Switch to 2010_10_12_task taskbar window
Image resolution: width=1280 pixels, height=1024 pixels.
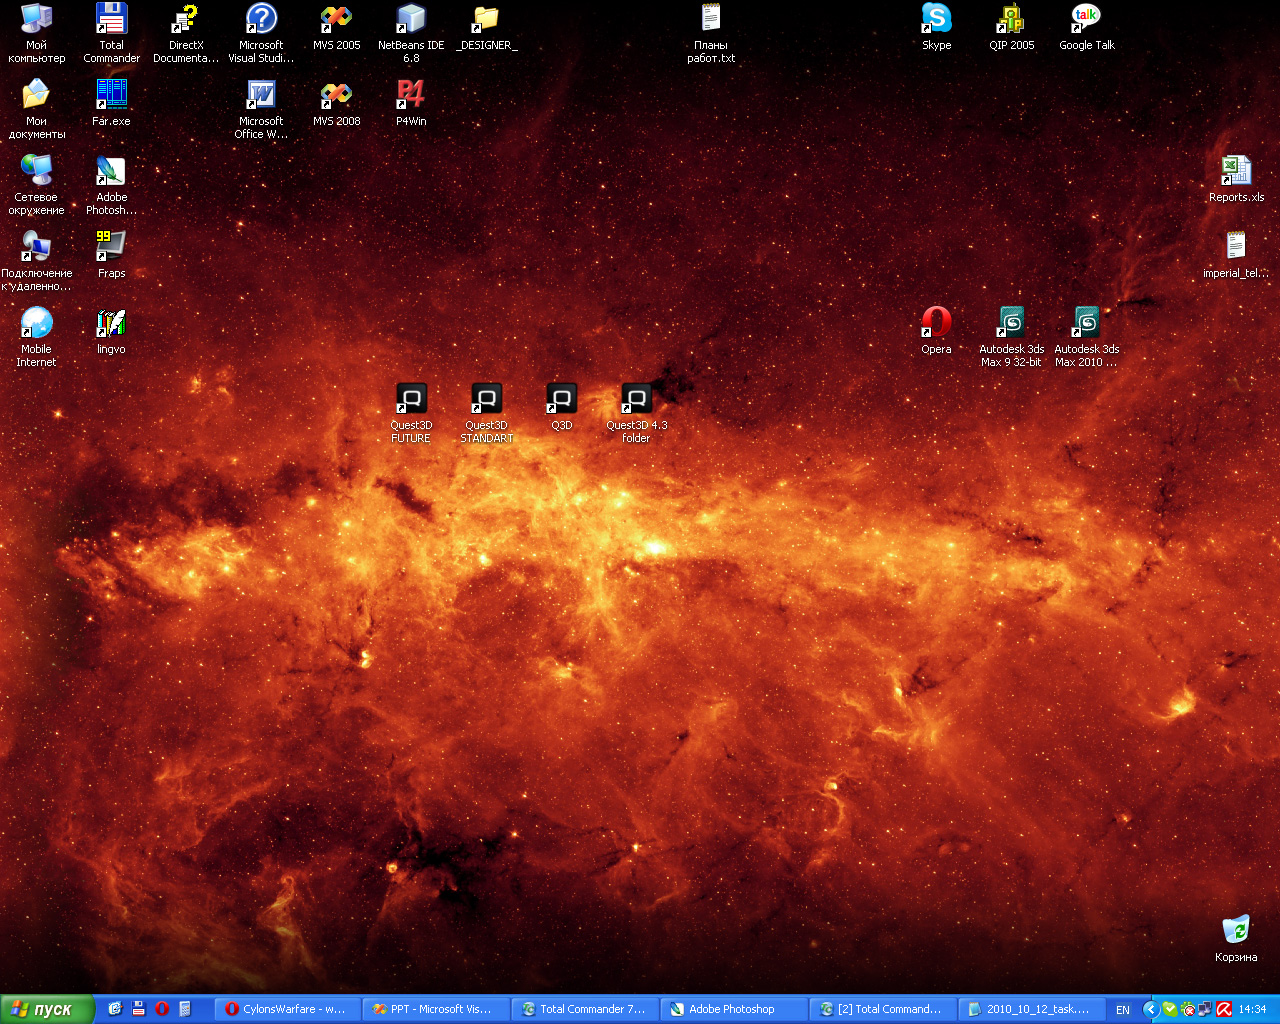coord(1032,1009)
